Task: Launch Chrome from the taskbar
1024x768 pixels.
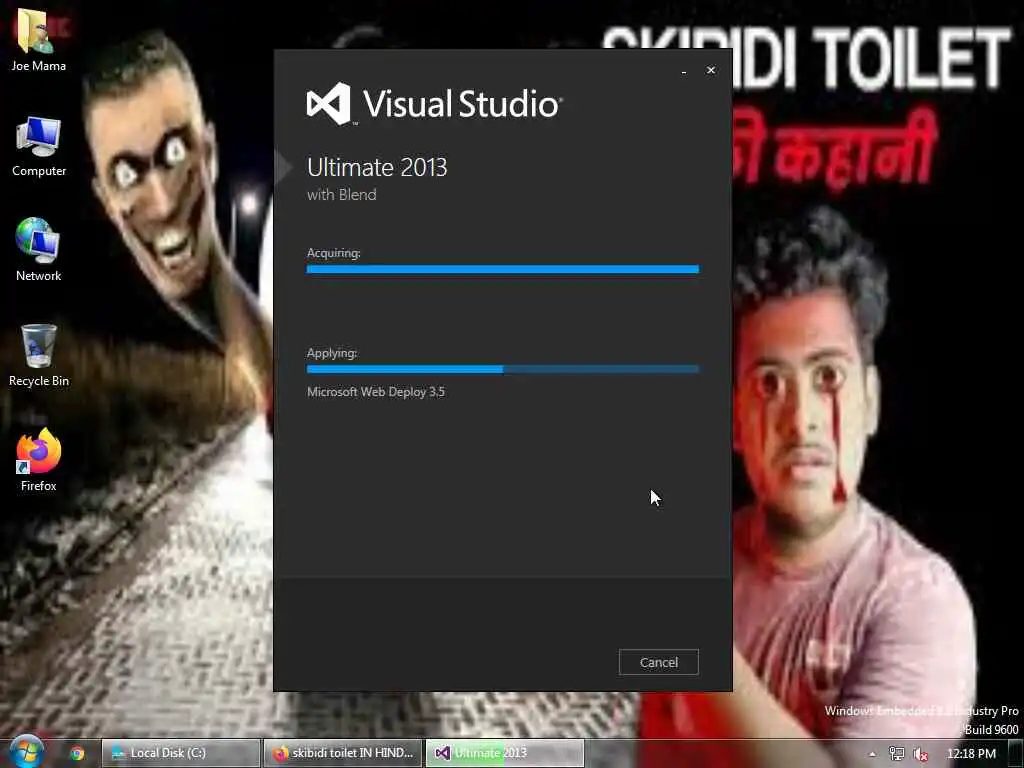Action: tap(77, 754)
